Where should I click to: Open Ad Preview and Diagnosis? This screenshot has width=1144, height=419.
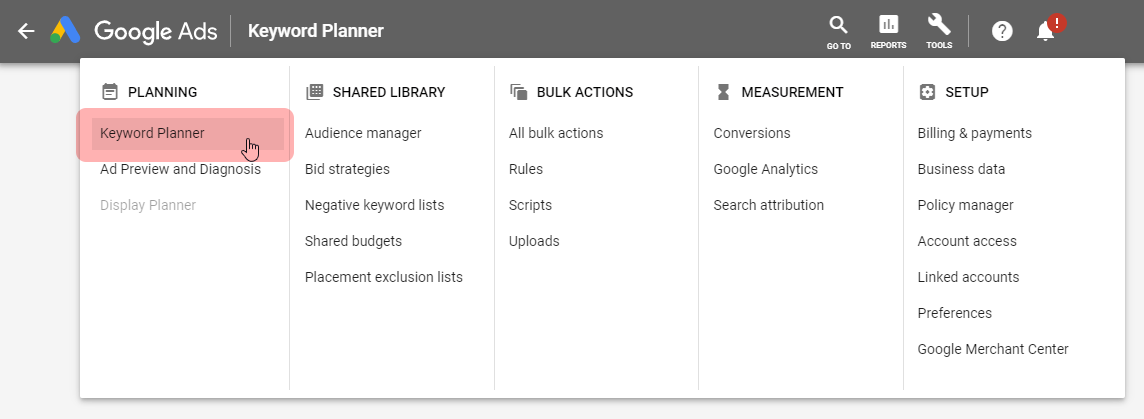pyautogui.click(x=180, y=169)
